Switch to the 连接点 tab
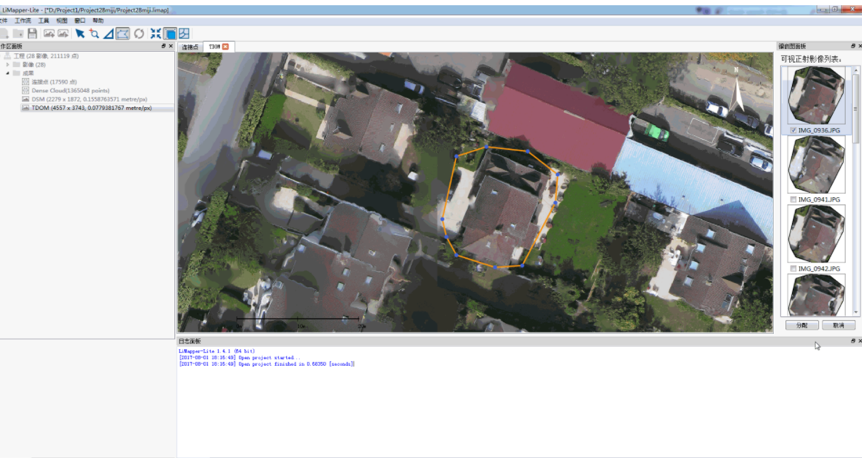862x458 pixels. pyautogui.click(x=190, y=47)
